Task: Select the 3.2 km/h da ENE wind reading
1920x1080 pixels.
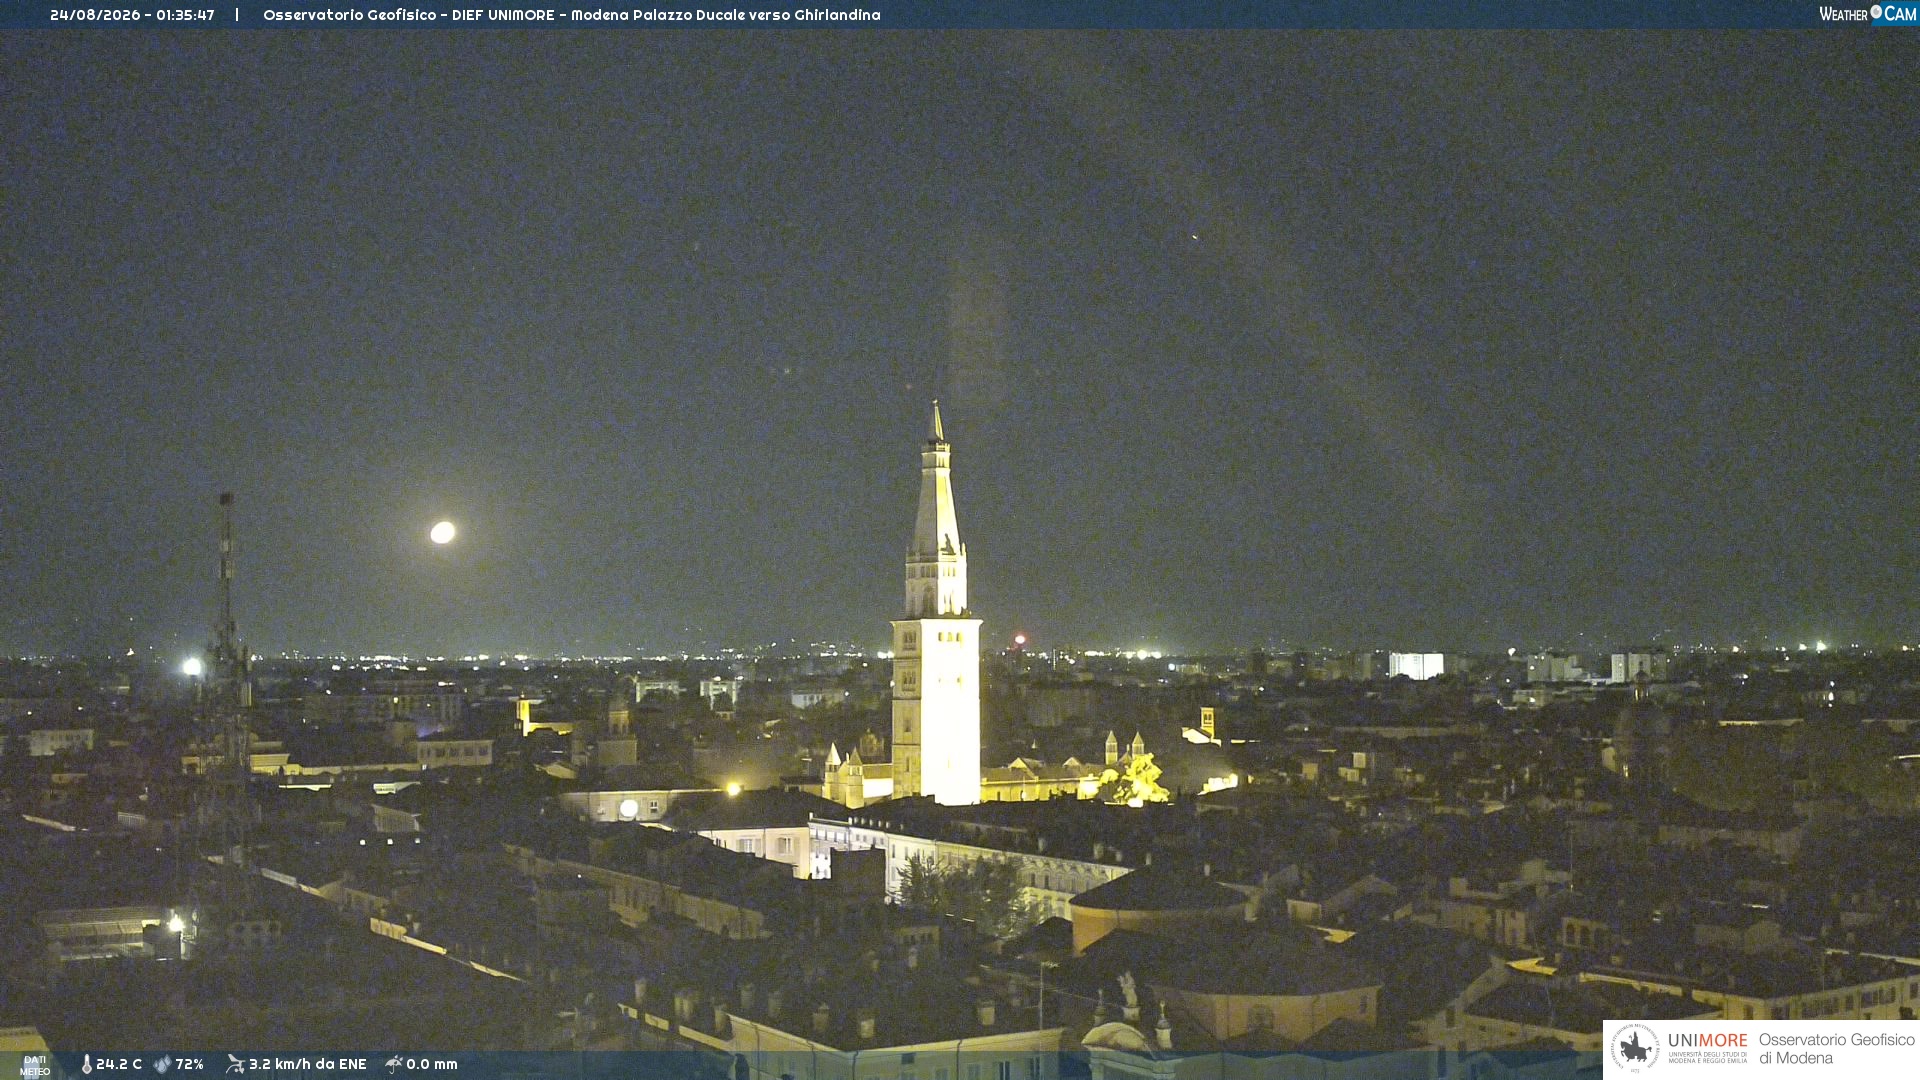Action: tap(308, 1065)
